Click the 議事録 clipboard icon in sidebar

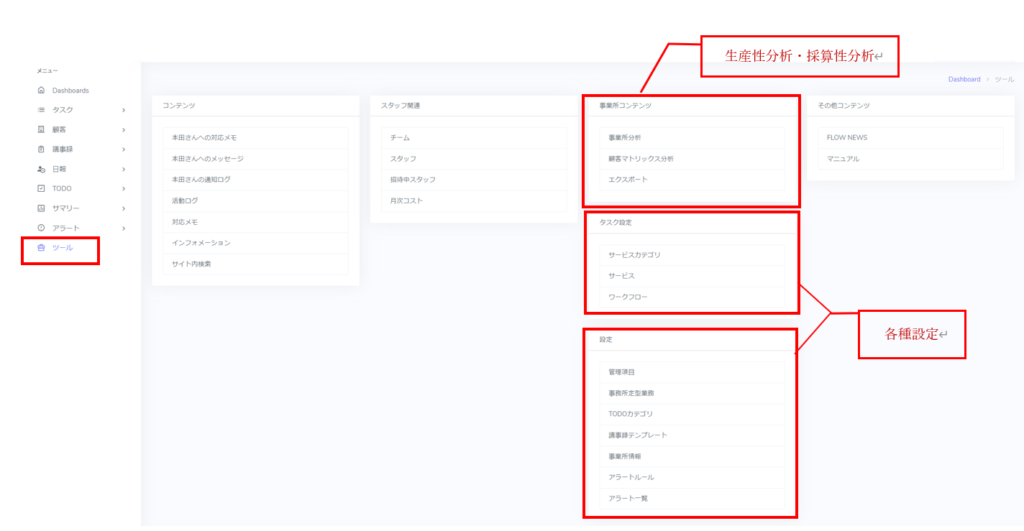[40, 149]
